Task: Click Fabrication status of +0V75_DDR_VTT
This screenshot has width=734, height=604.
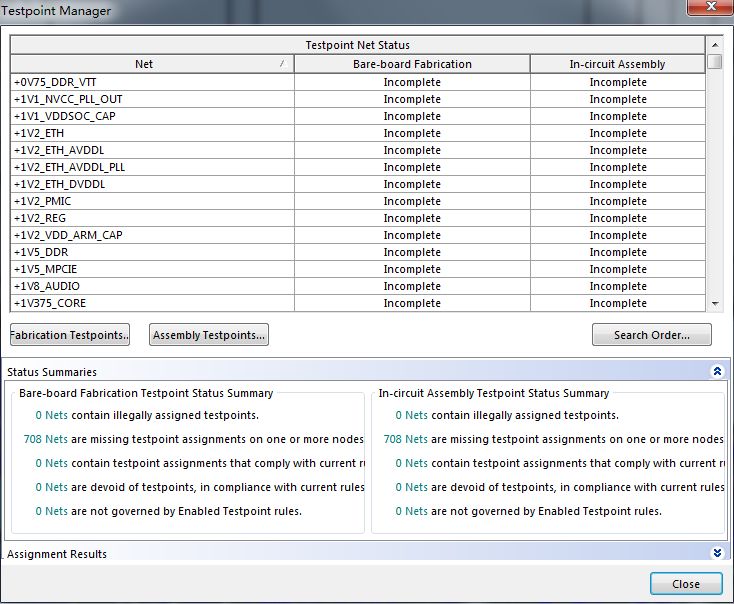Action: (x=412, y=82)
